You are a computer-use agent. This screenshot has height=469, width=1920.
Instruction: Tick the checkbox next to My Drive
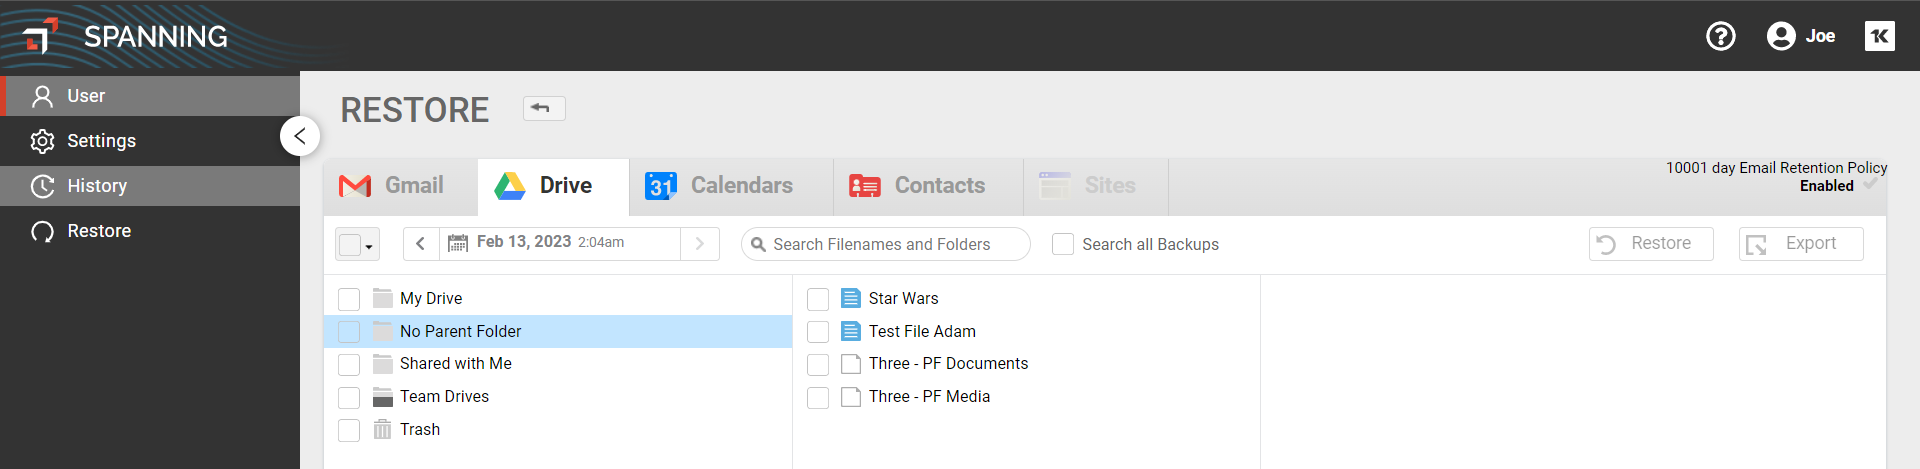pyautogui.click(x=349, y=299)
